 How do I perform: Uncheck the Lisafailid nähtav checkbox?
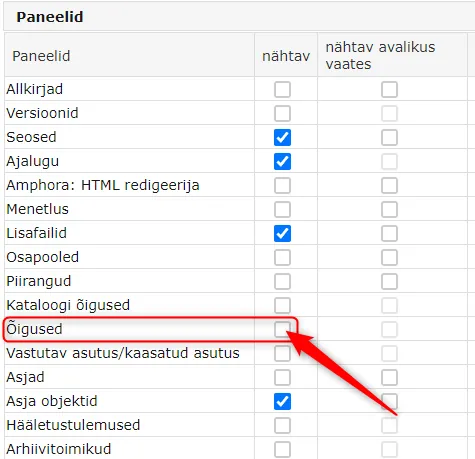click(282, 233)
